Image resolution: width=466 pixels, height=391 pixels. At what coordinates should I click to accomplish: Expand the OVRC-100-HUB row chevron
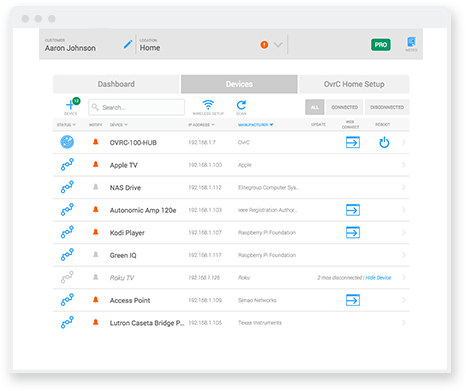tap(404, 142)
